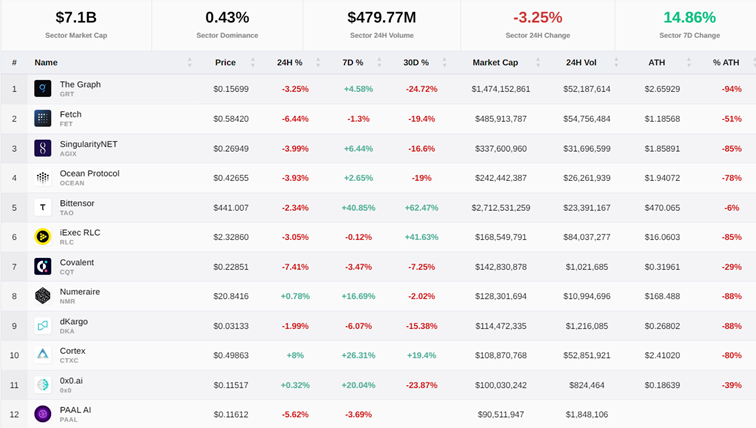The height and width of the screenshot is (428, 756).
Task: Sort table by Price column
Action: [x=225, y=62]
